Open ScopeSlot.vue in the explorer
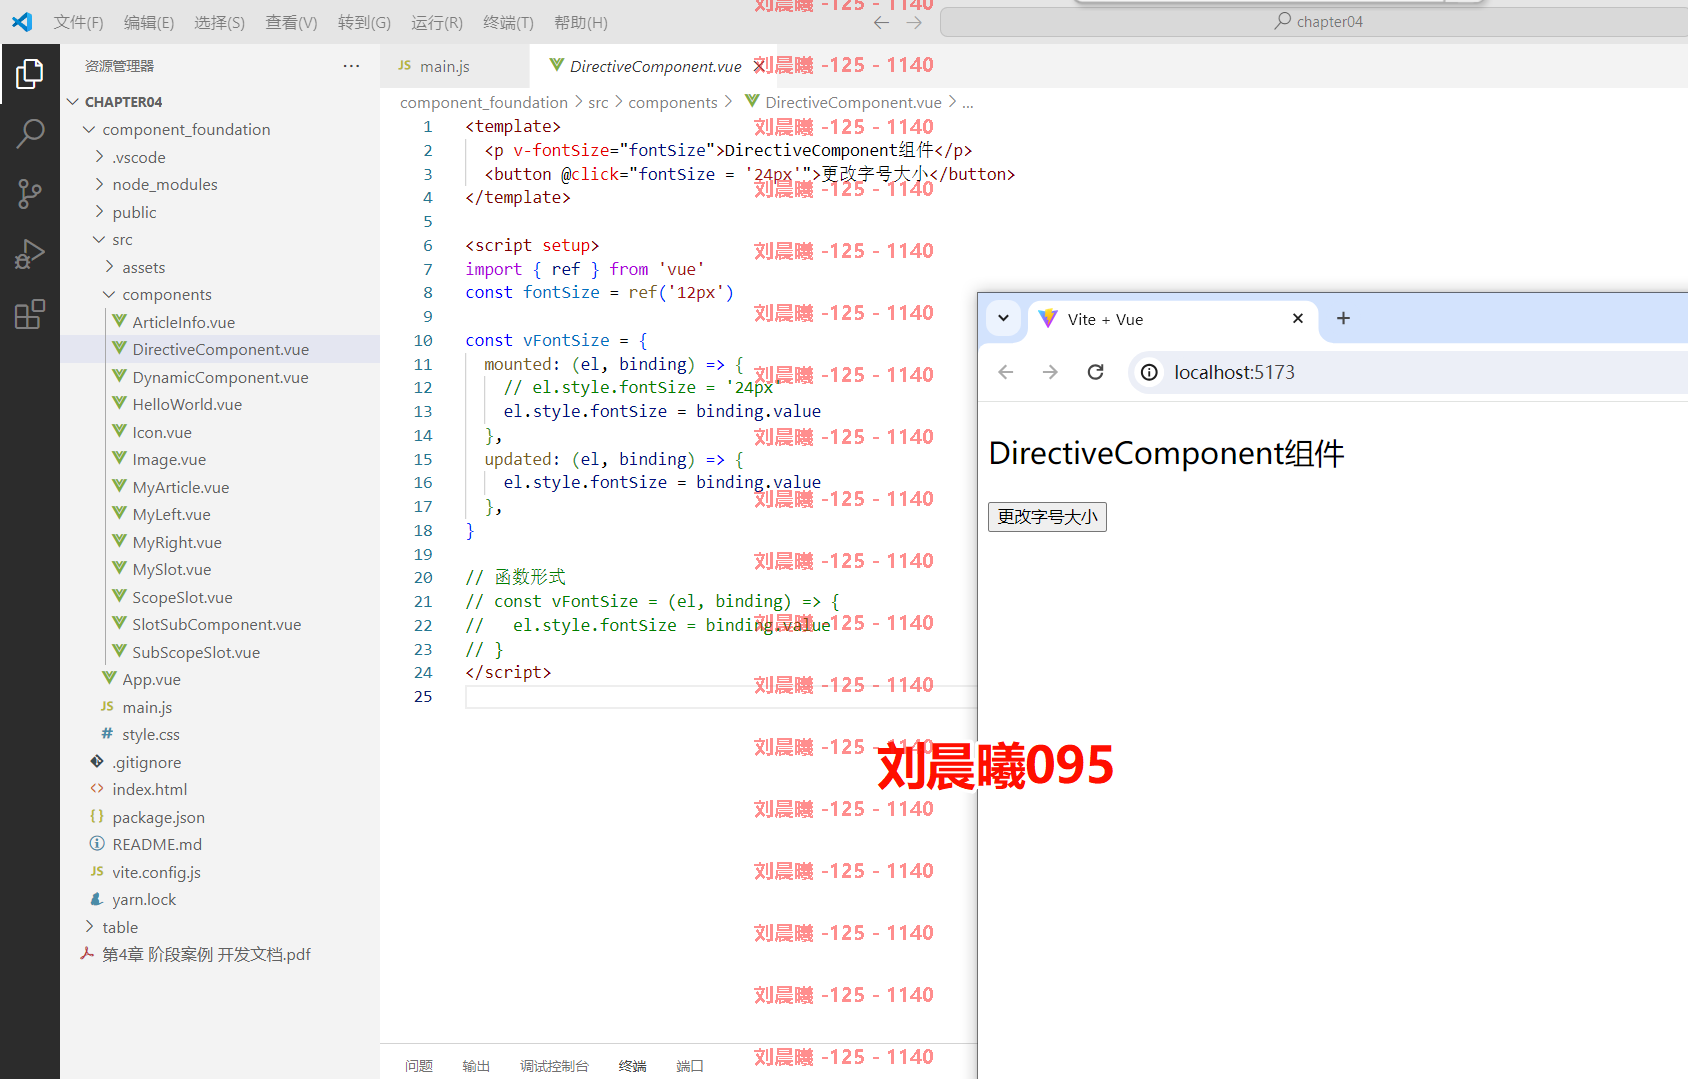 click(220, 597)
